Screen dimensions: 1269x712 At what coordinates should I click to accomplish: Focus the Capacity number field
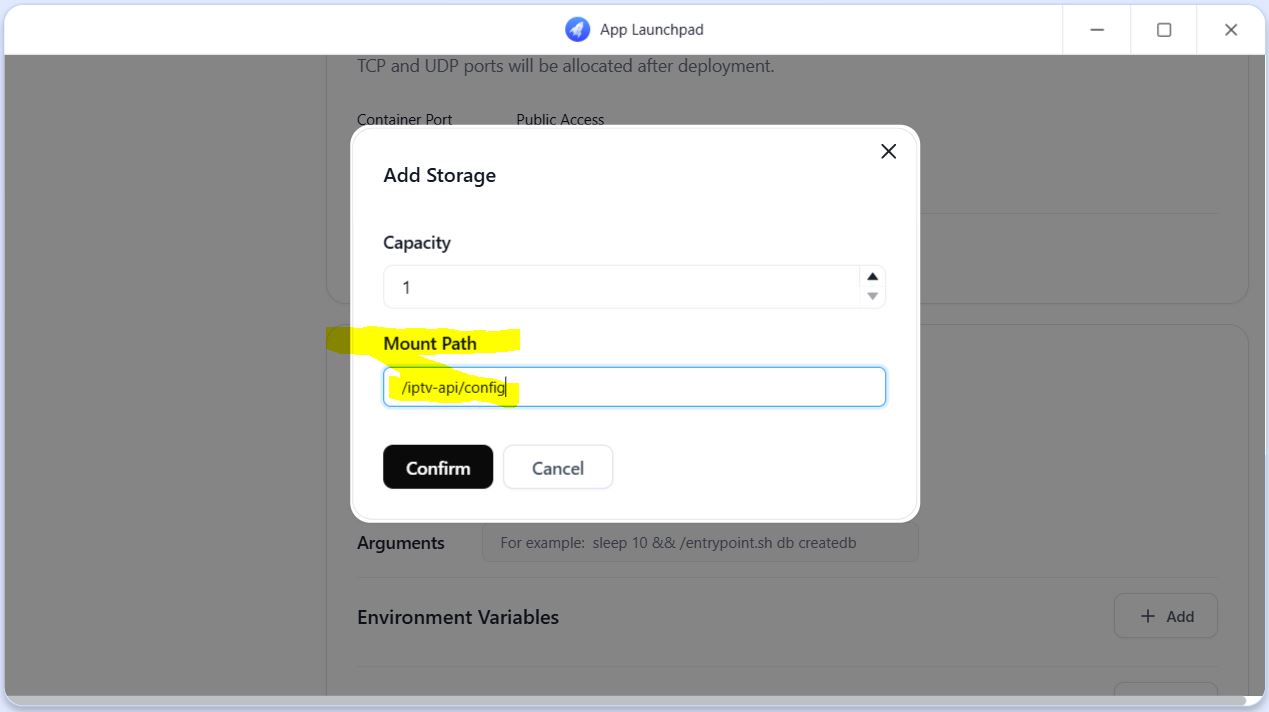620,287
